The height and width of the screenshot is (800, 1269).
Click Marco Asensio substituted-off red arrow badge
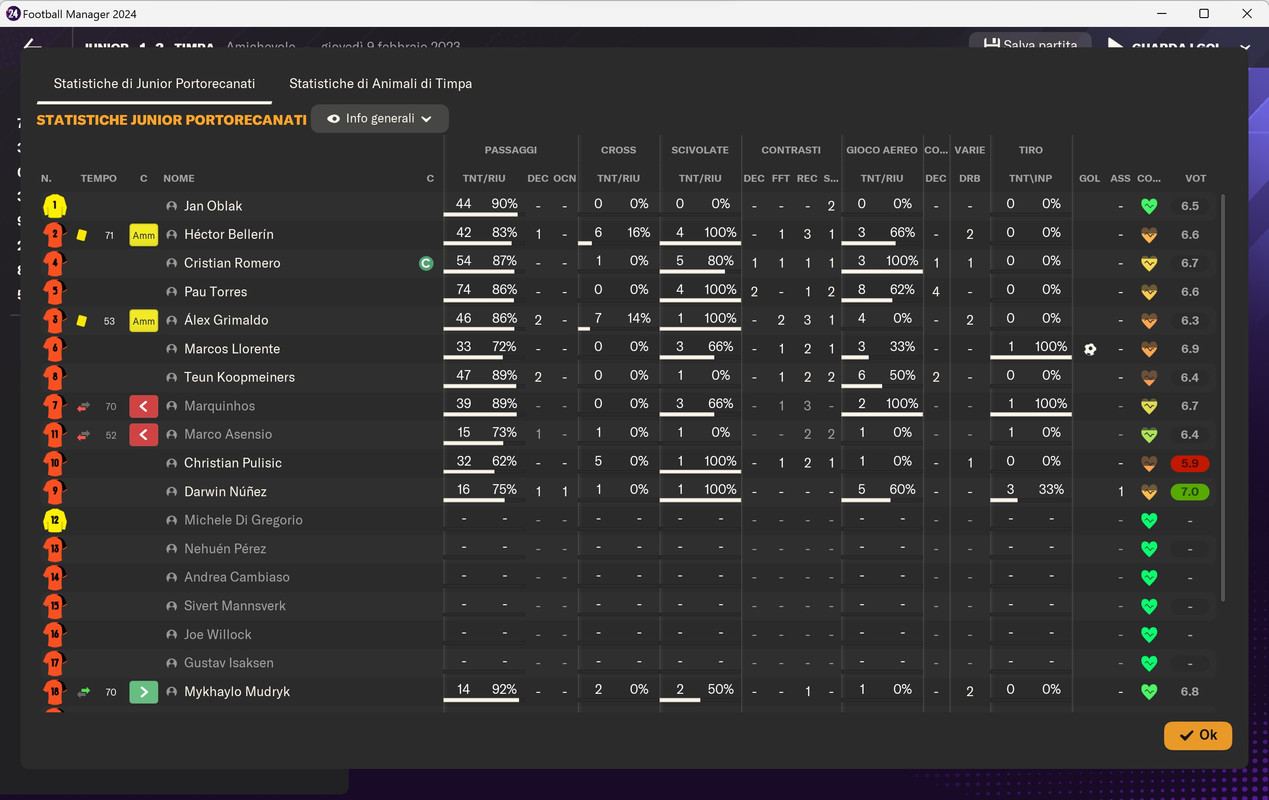(144, 435)
